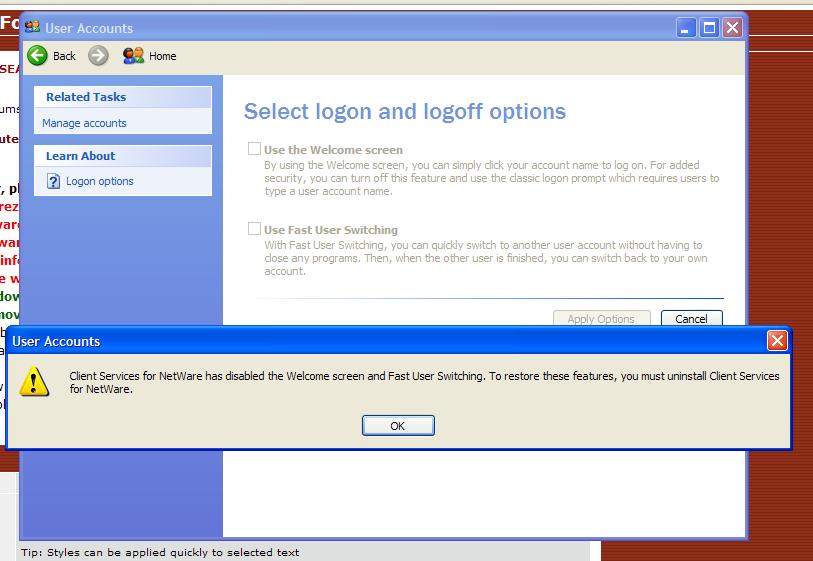Toggle Use the Welcome screen checkbox
The image size is (813, 561).
tap(254, 149)
